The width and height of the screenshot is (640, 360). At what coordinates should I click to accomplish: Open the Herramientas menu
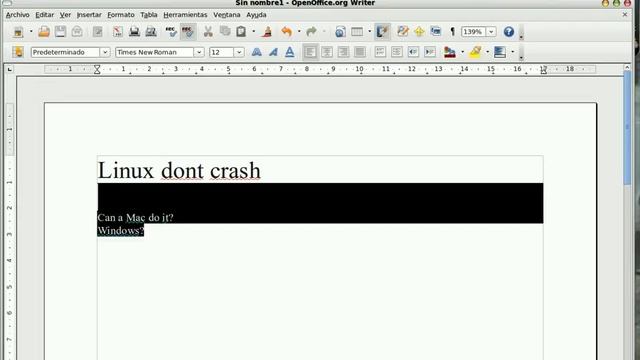pyautogui.click(x=185, y=15)
